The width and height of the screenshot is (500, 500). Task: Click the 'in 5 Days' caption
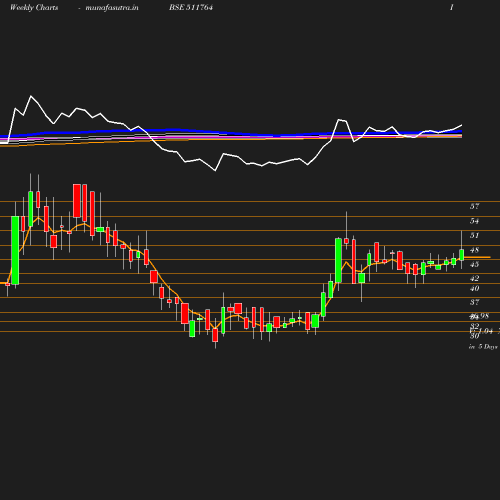[x=483, y=347]
